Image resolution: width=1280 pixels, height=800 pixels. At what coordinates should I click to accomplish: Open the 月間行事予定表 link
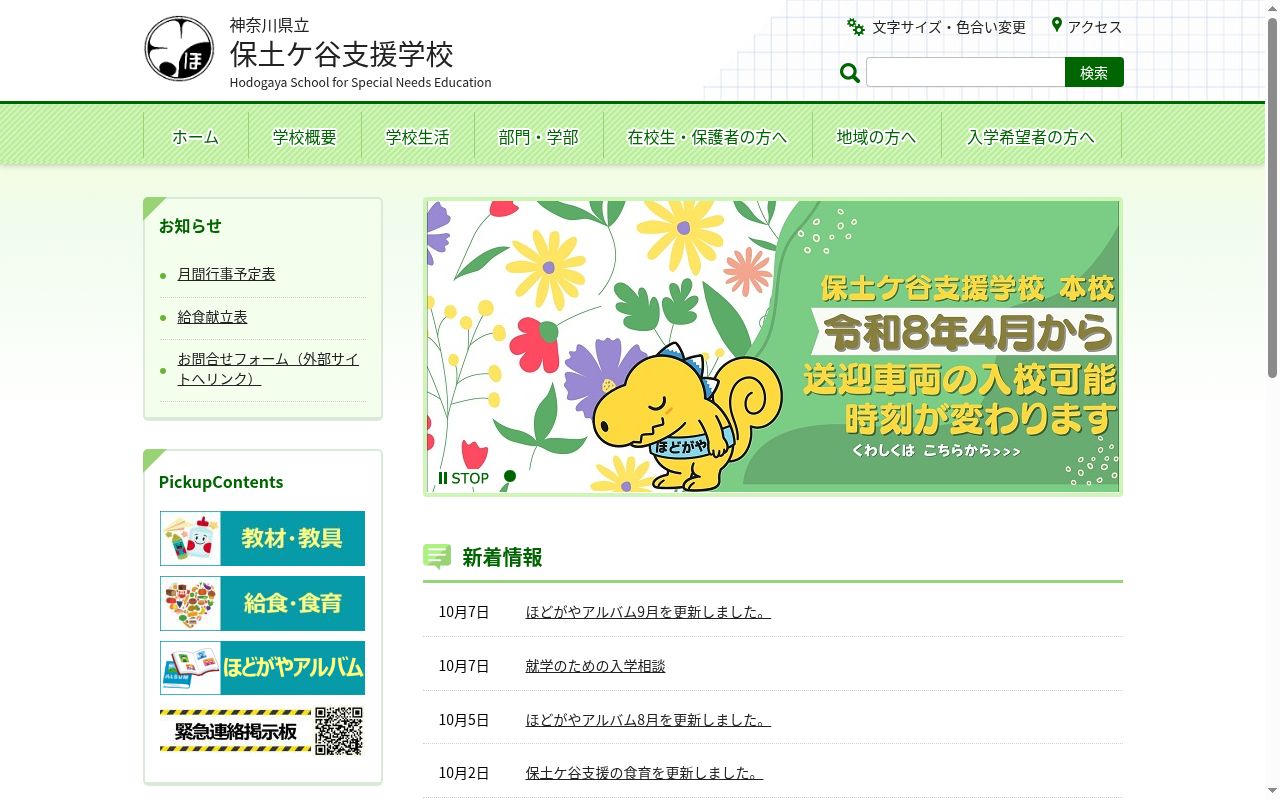pos(226,274)
